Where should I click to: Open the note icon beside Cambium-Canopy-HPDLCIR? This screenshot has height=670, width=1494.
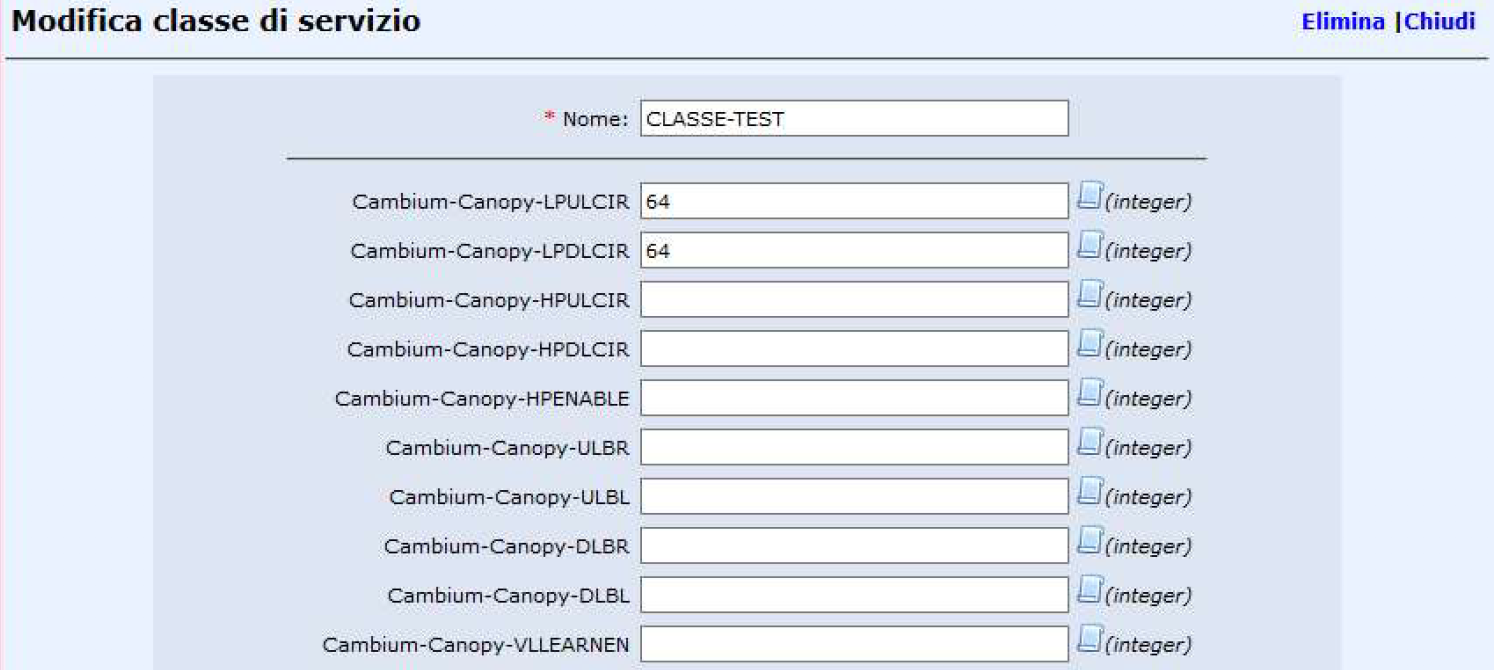(x=1089, y=345)
